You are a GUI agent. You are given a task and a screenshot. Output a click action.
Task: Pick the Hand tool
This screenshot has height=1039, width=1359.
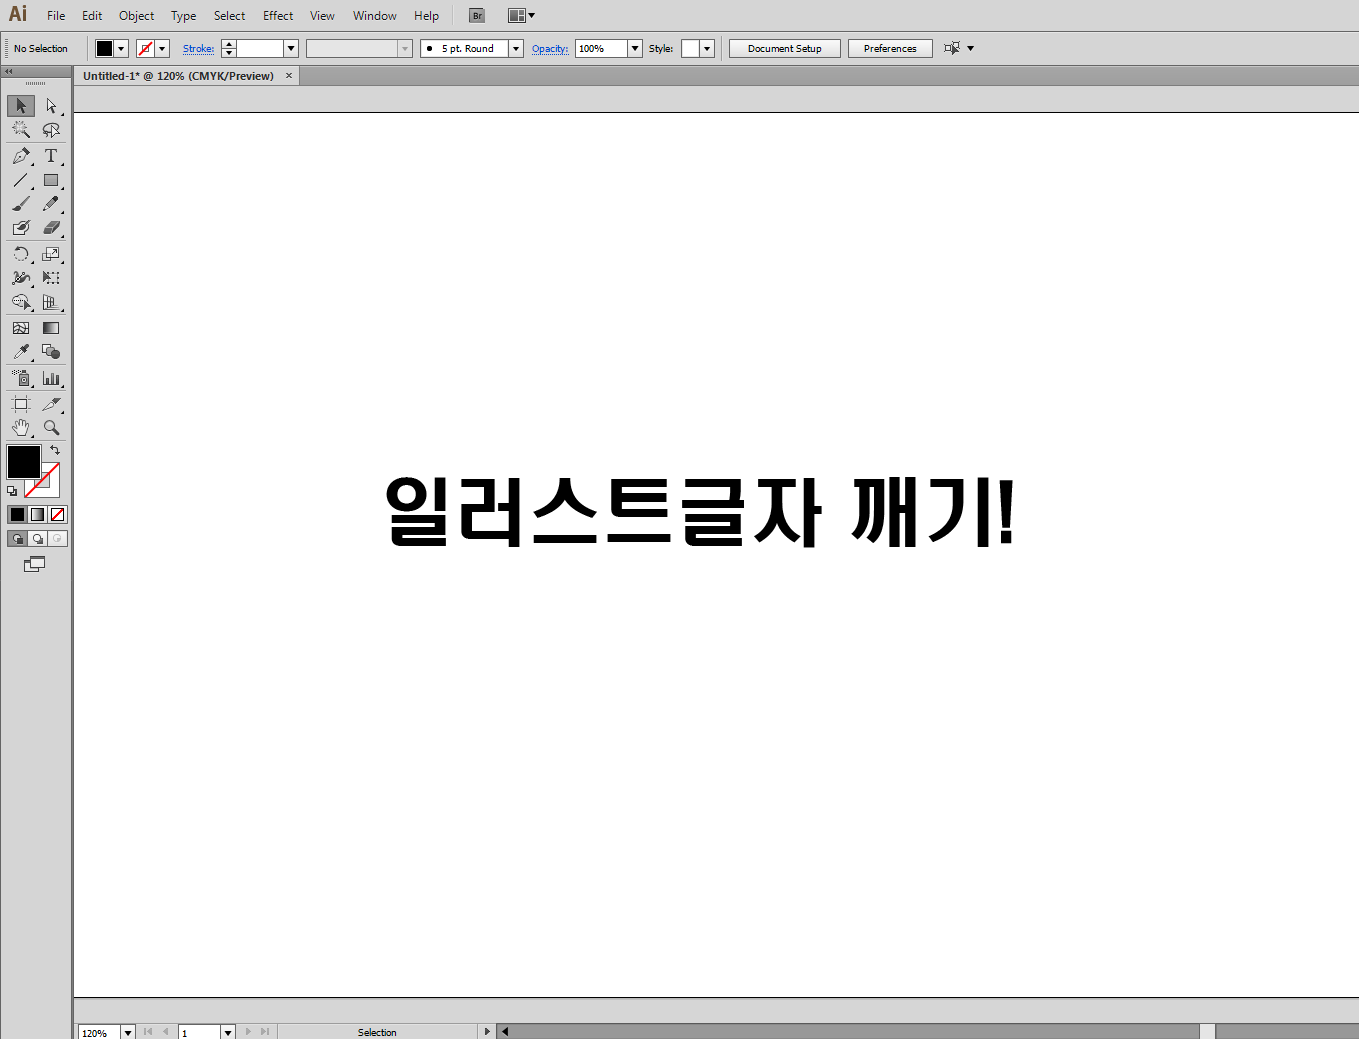point(21,428)
